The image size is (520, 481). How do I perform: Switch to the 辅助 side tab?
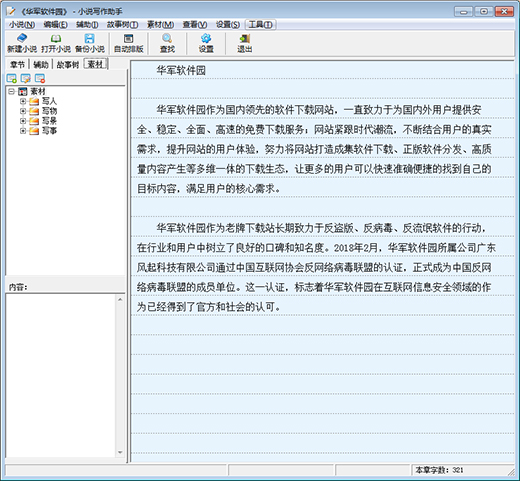41,64
